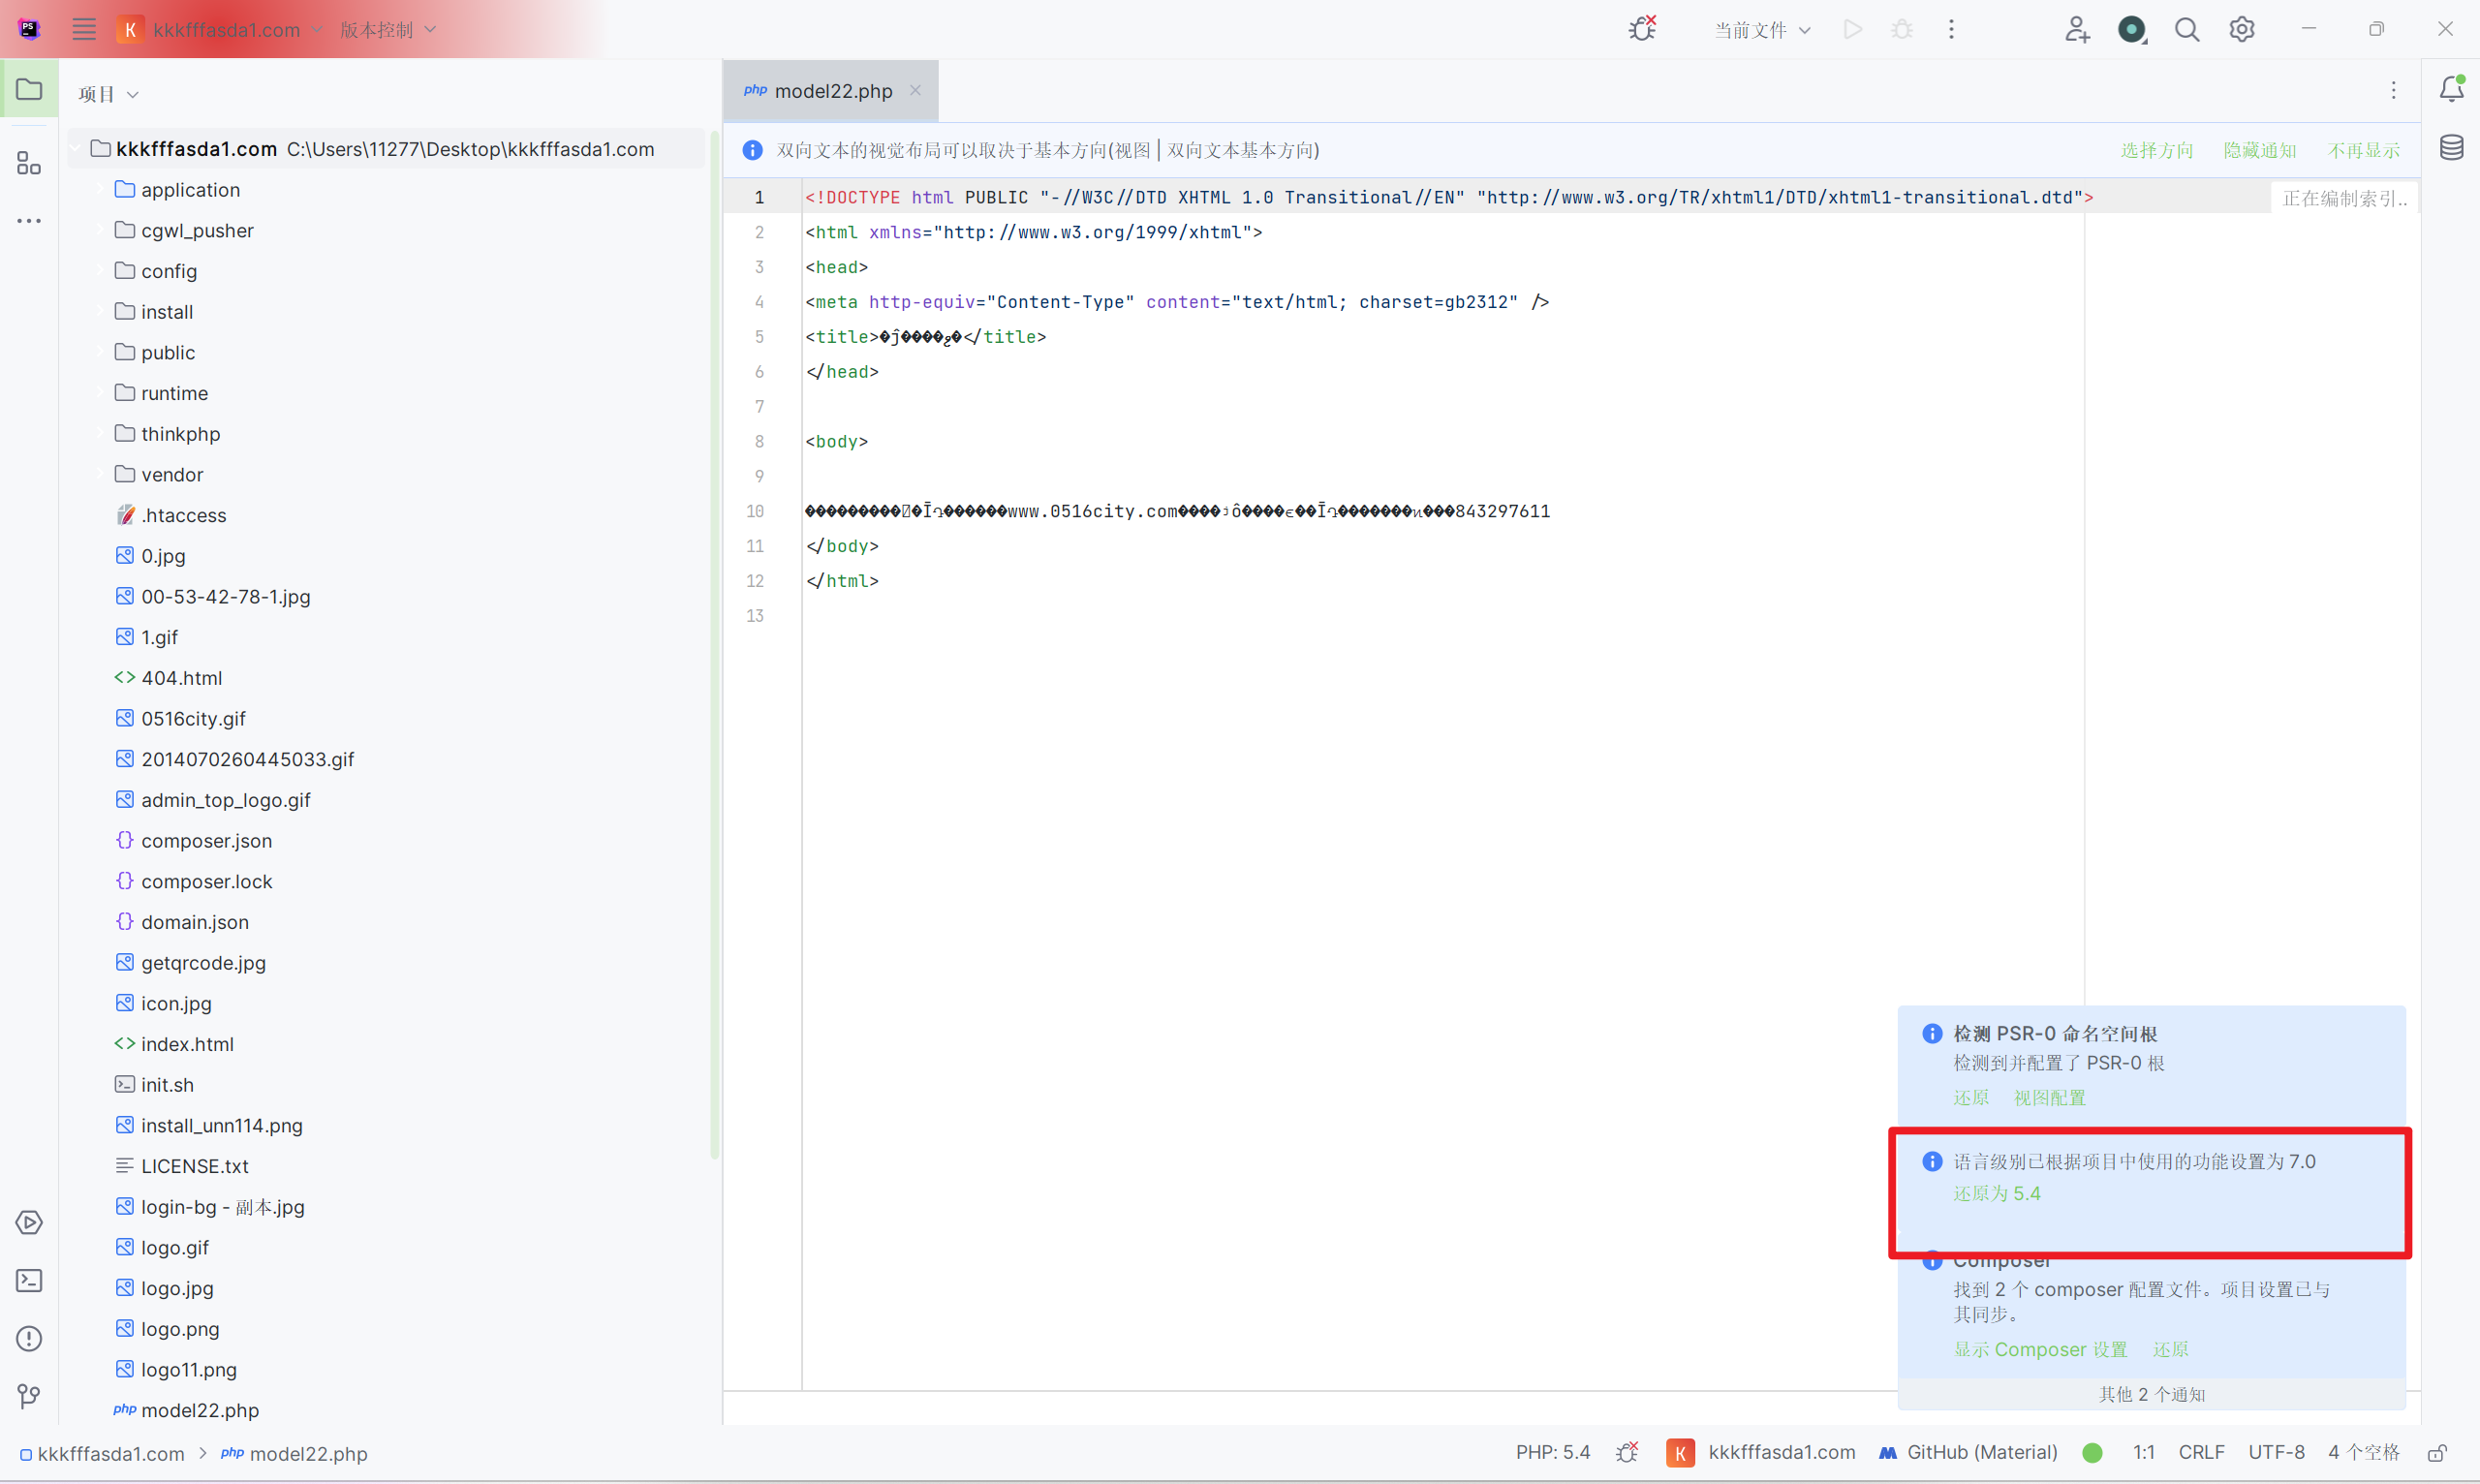Screen dimensions: 2480x1484
Task: Open Search Everywhere magnifier
Action: 2187,29
